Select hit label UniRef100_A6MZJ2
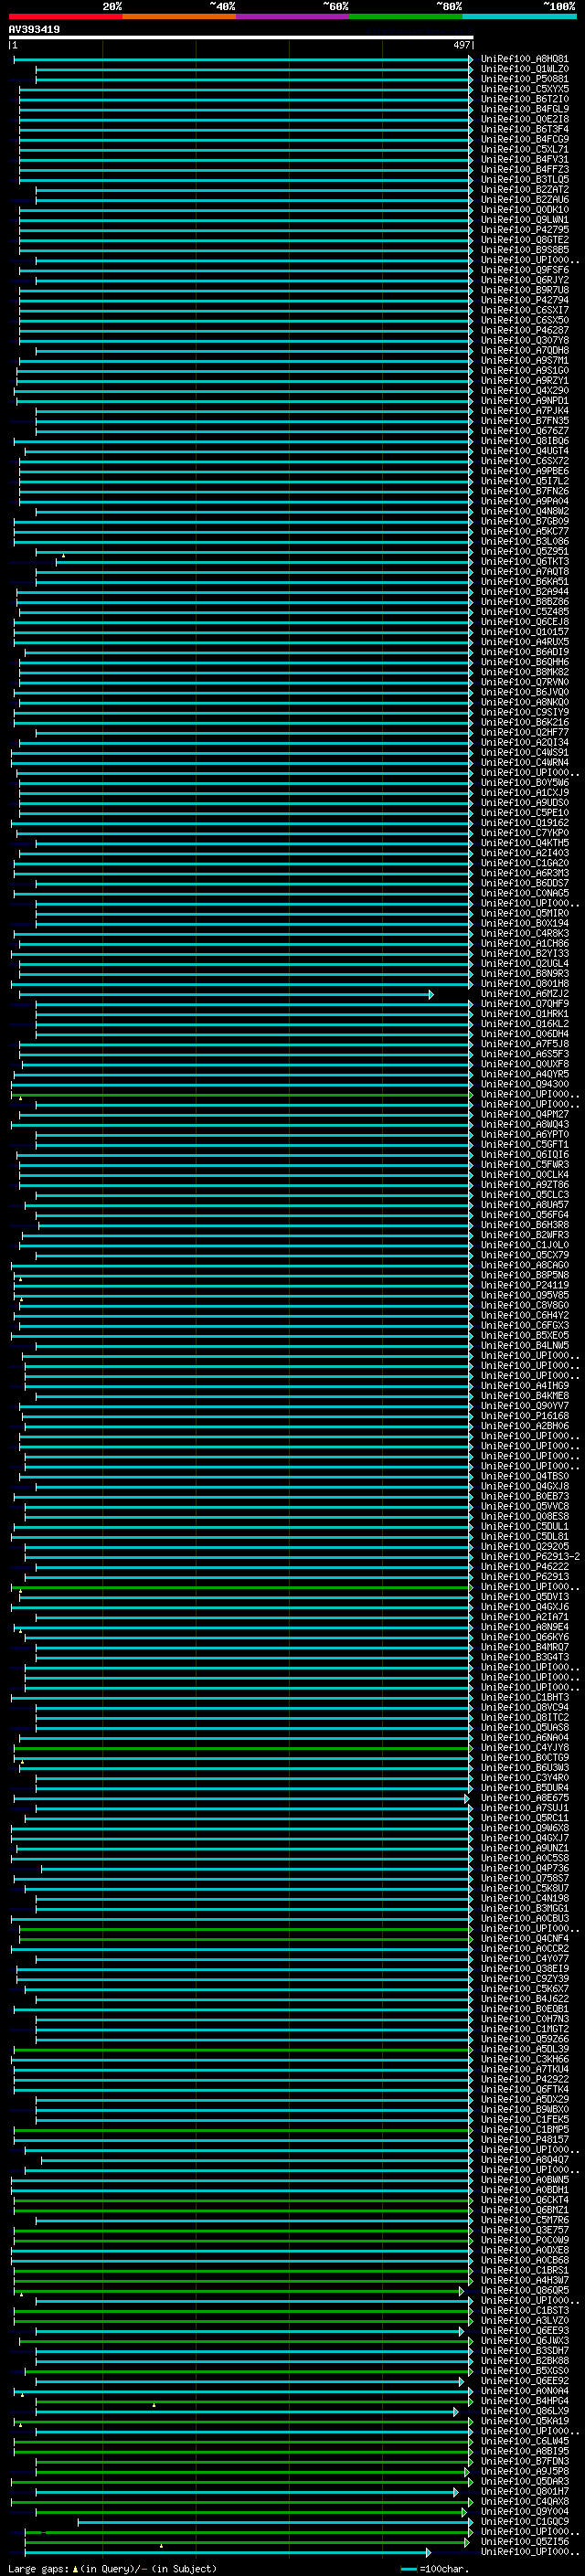 pyautogui.click(x=524, y=994)
